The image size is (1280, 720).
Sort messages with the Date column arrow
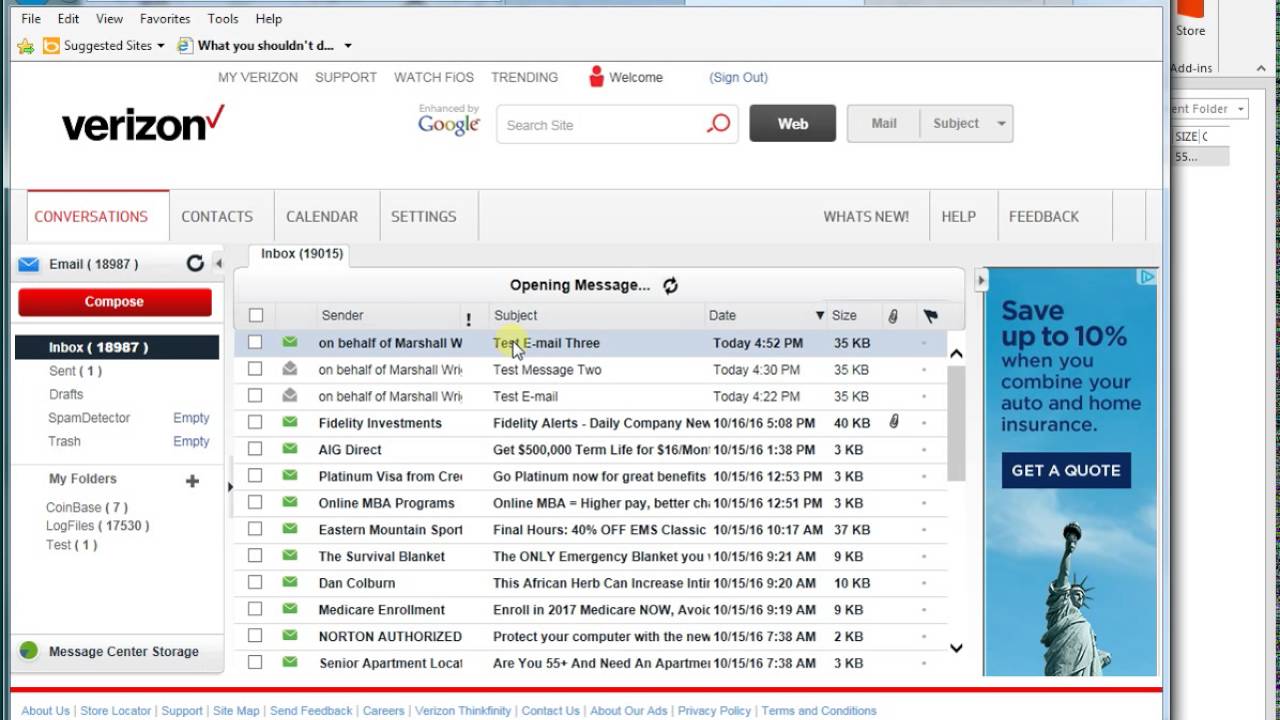pos(820,316)
